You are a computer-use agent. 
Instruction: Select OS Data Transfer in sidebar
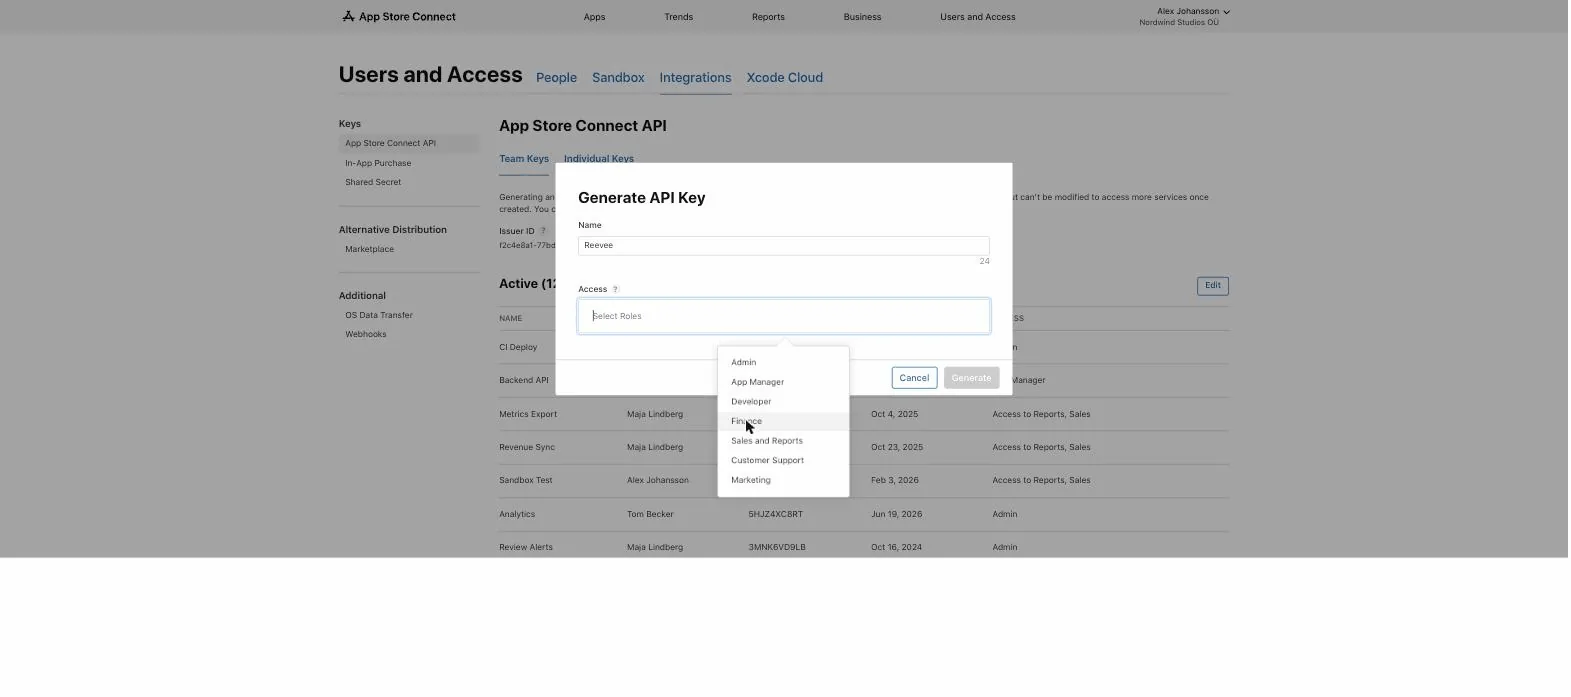[378, 316]
